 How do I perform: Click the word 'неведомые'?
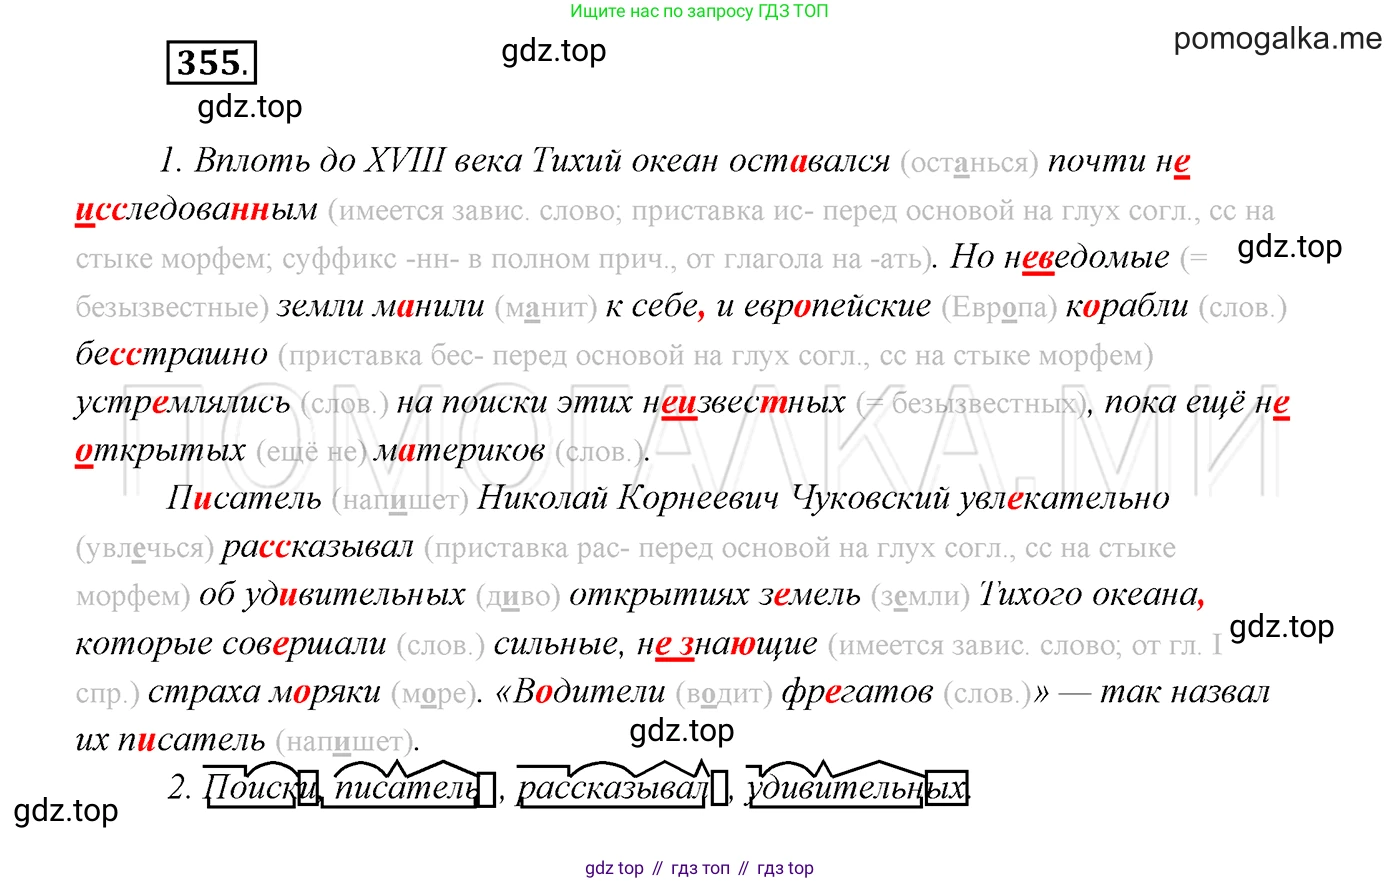pyautogui.click(x=1086, y=257)
